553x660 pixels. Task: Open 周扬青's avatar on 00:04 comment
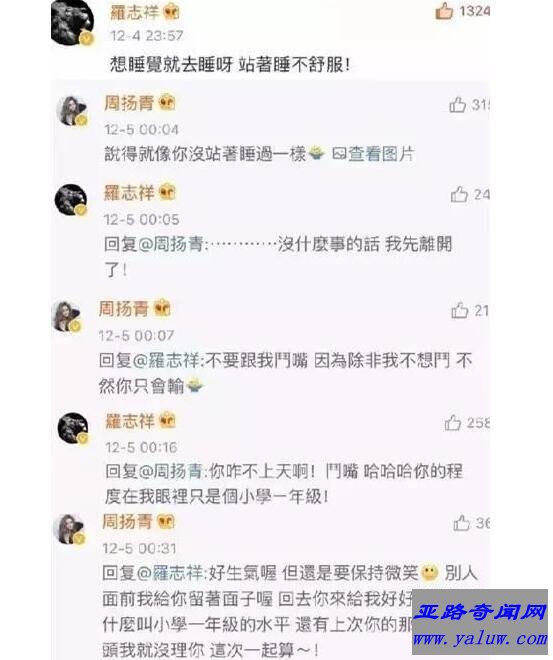coord(72,111)
